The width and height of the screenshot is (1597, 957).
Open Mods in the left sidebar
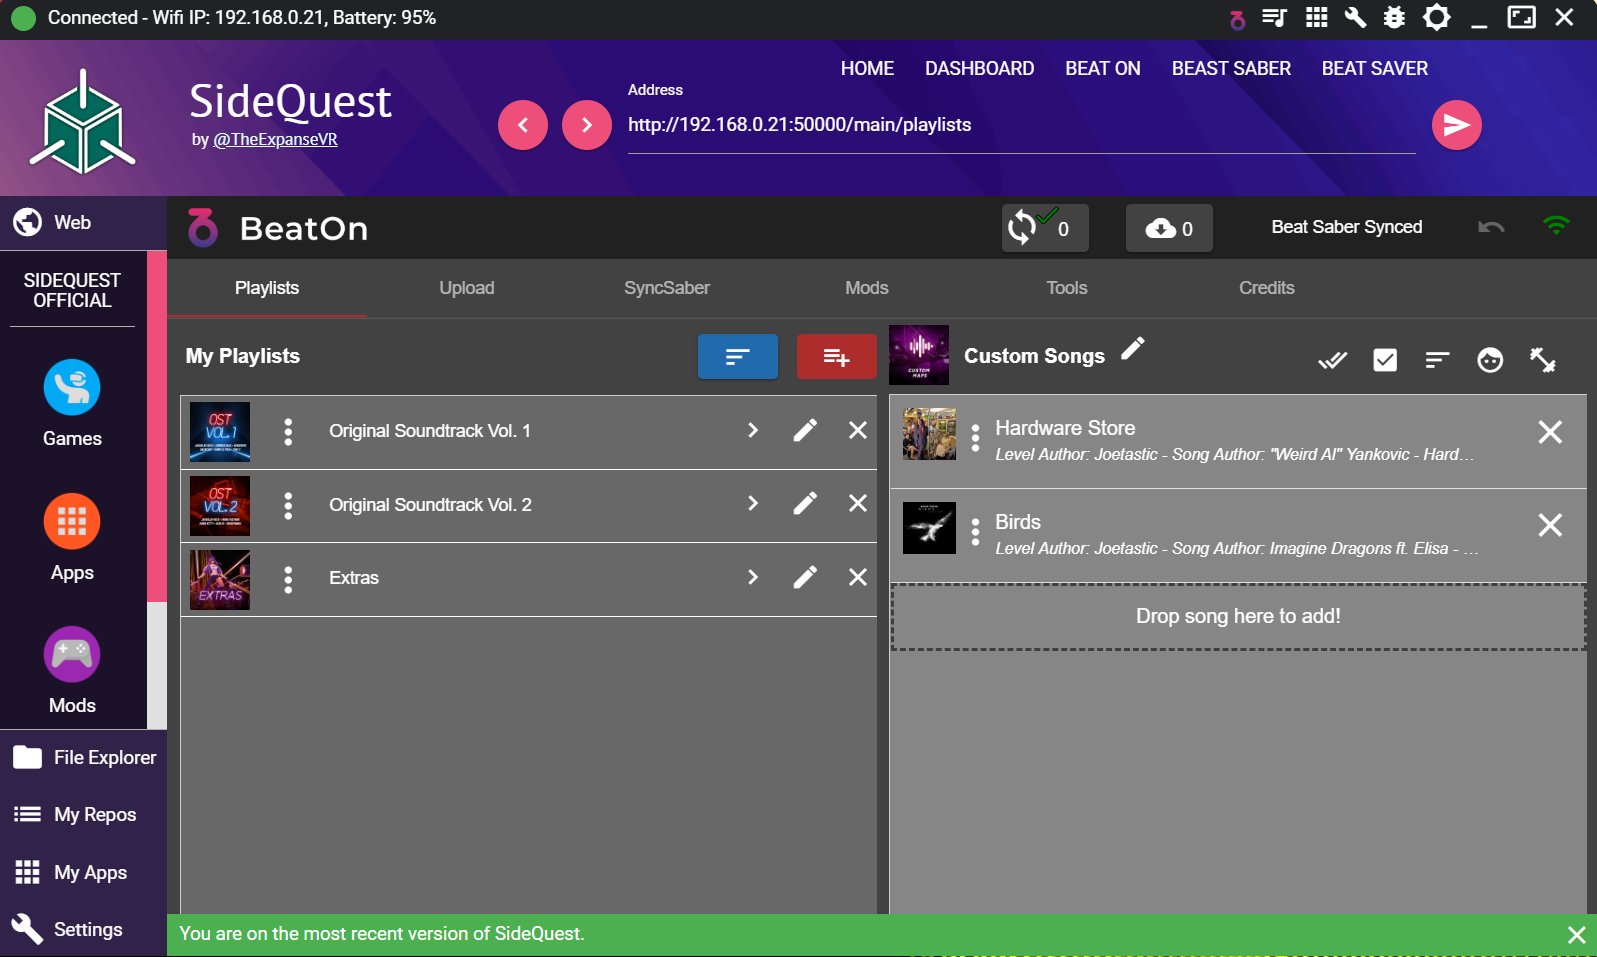click(x=72, y=671)
